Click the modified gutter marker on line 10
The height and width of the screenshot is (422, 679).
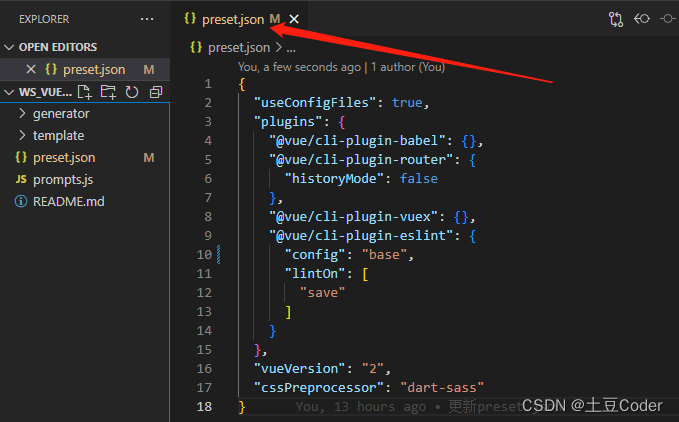(x=219, y=254)
